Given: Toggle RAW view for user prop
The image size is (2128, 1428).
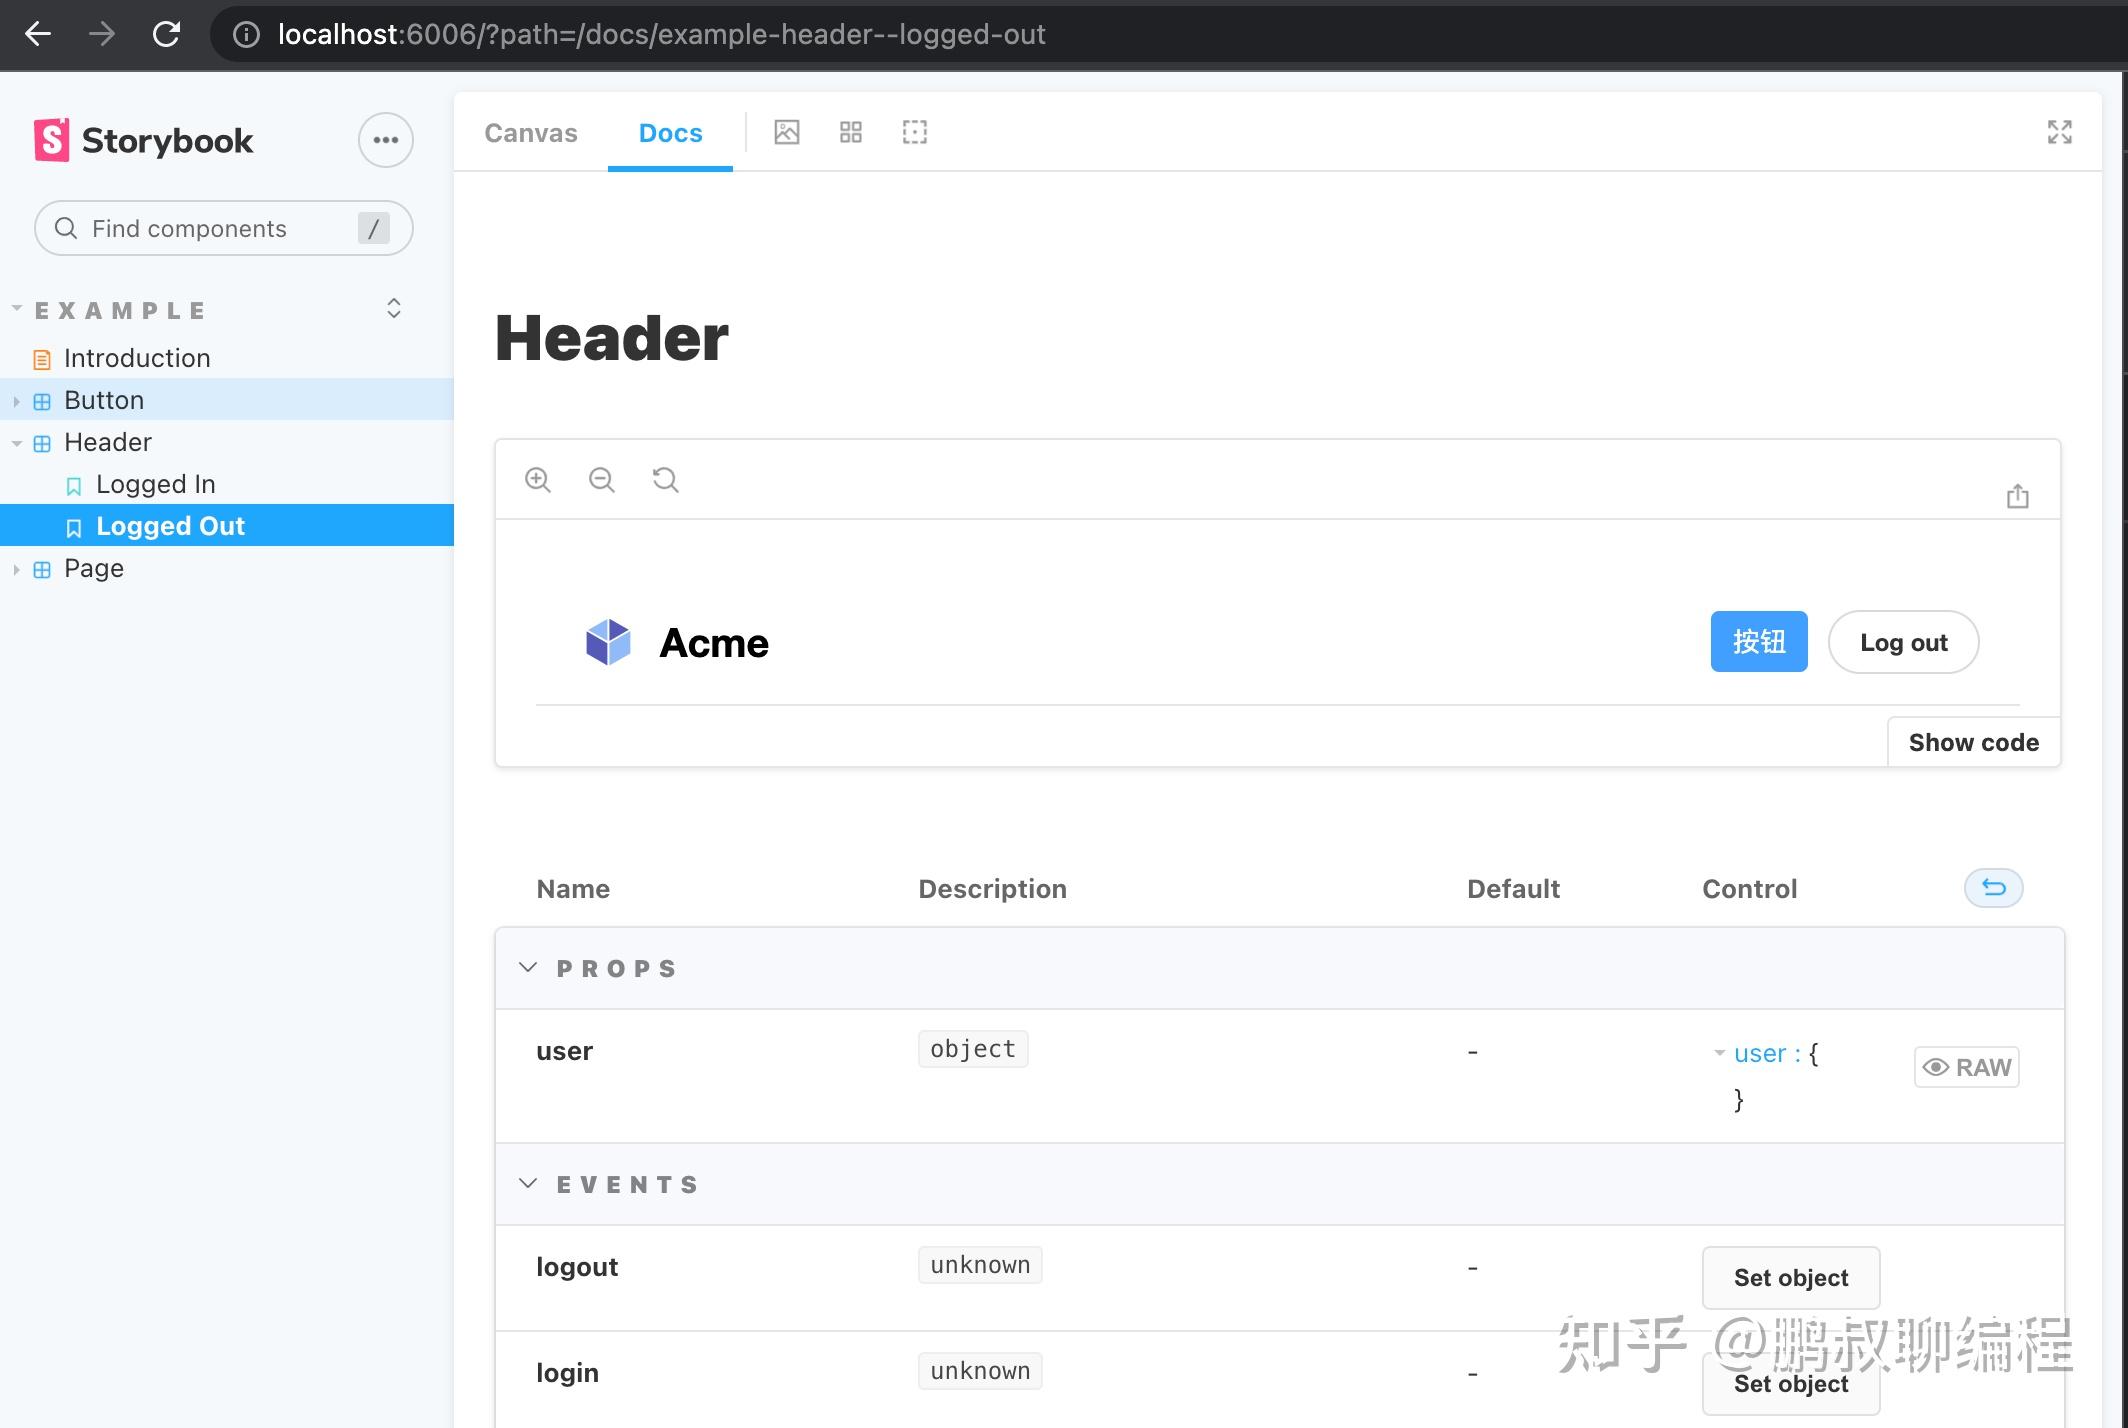Looking at the screenshot, I should (x=1966, y=1067).
